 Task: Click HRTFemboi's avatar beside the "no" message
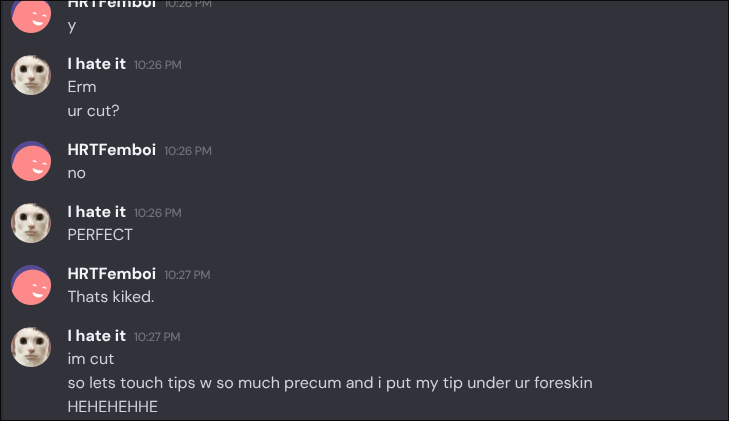(x=31, y=160)
